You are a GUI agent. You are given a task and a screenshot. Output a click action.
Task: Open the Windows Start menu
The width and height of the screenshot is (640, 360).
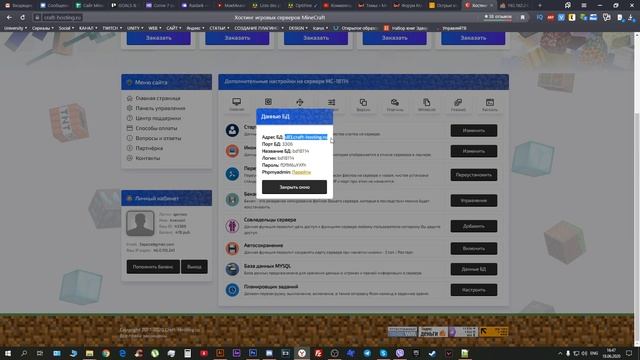tap(7, 353)
